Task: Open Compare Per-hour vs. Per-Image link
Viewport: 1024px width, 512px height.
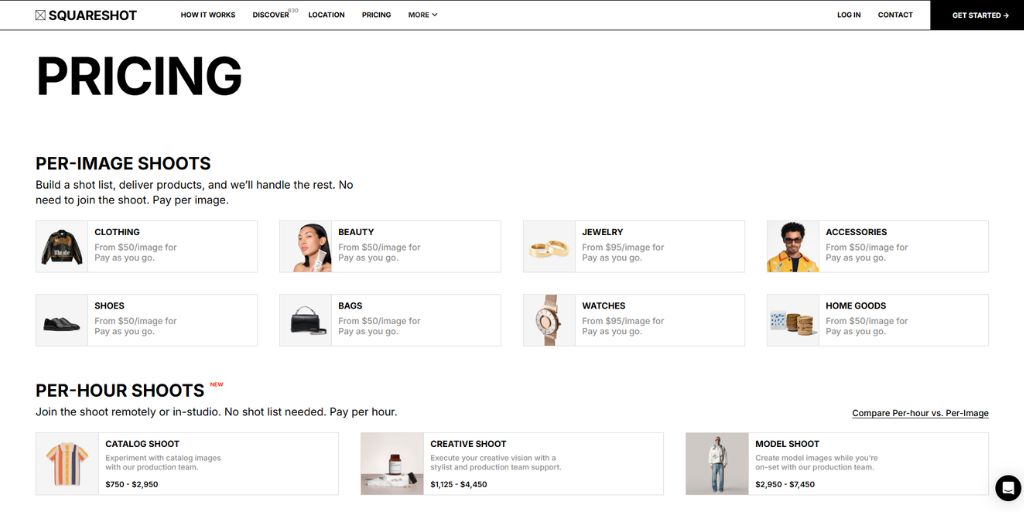Action: point(919,413)
